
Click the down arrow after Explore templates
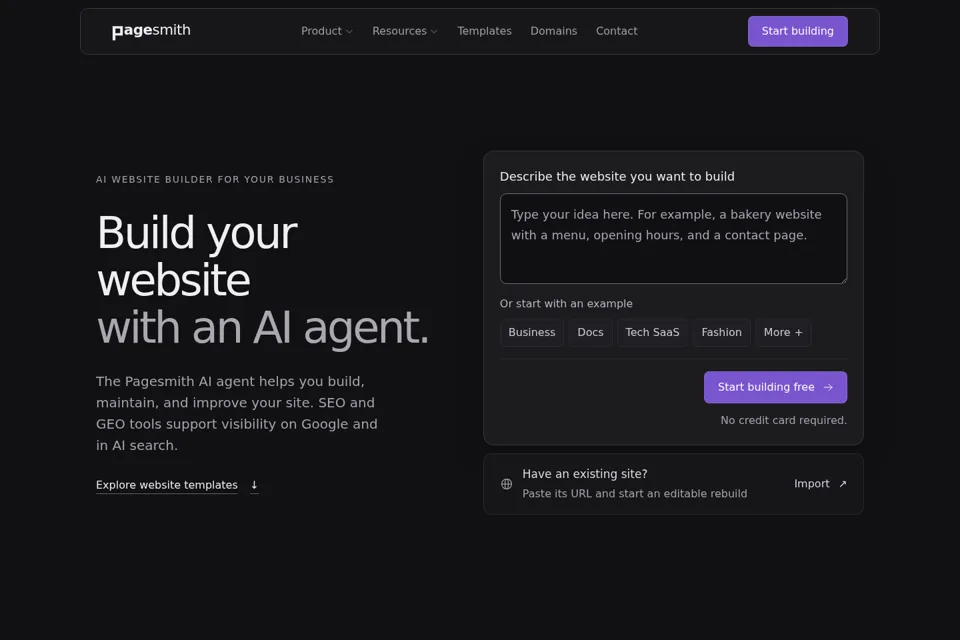click(x=254, y=485)
